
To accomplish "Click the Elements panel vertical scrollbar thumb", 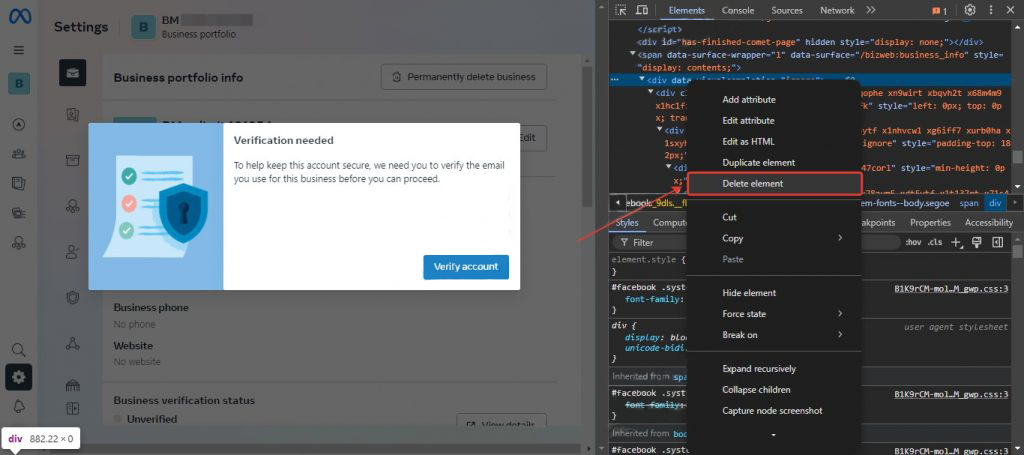I will [1017, 157].
